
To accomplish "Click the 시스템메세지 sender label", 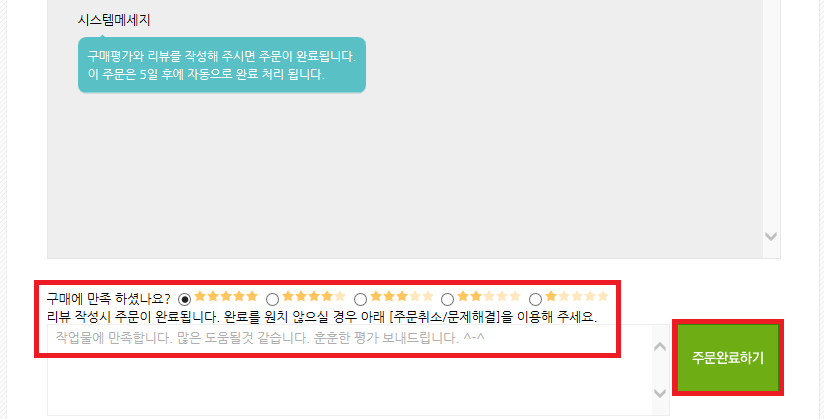I will click(x=114, y=20).
